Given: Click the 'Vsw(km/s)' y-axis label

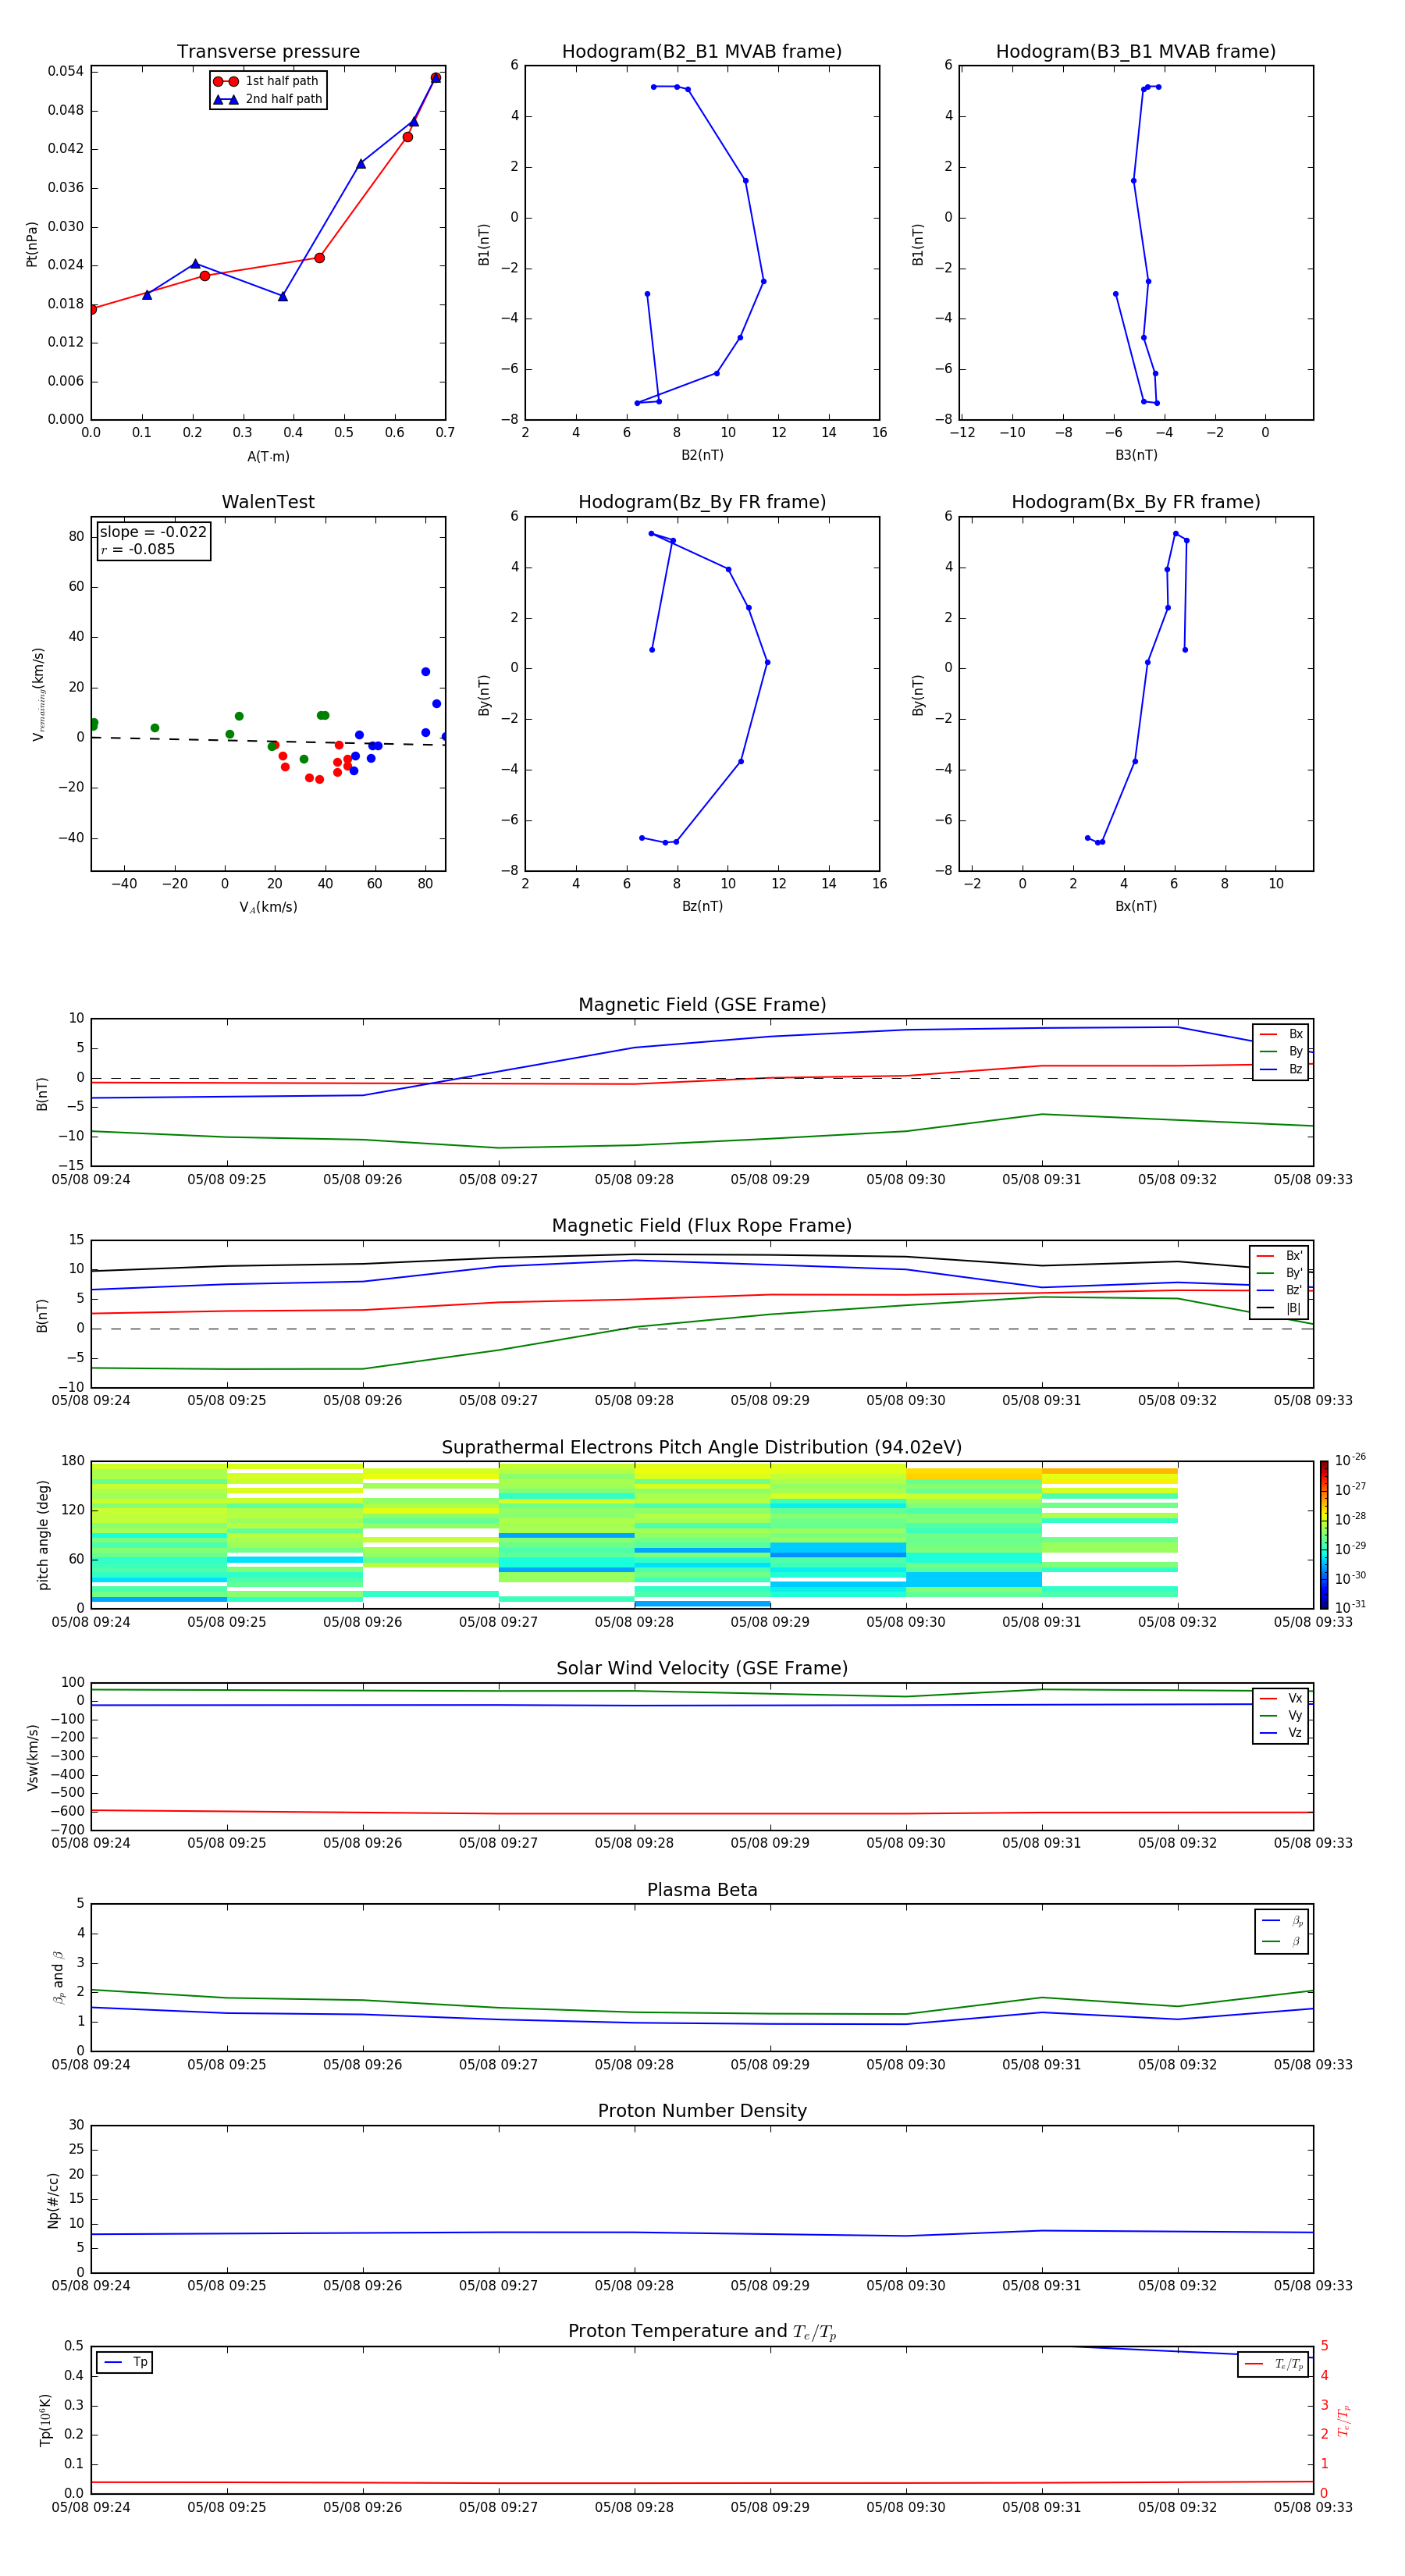Looking at the screenshot, I should tap(33, 1757).
